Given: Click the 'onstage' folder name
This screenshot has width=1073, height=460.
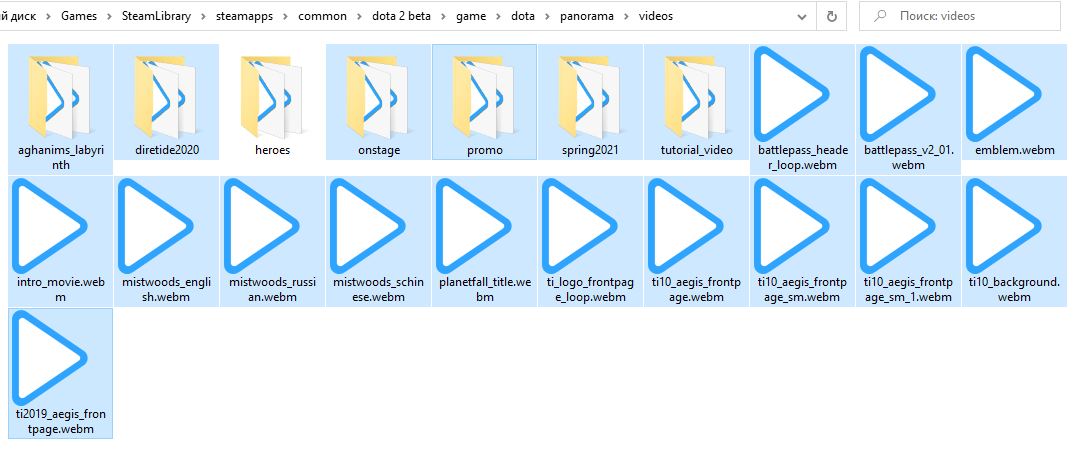Looking at the screenshot, I should [378, 151].
